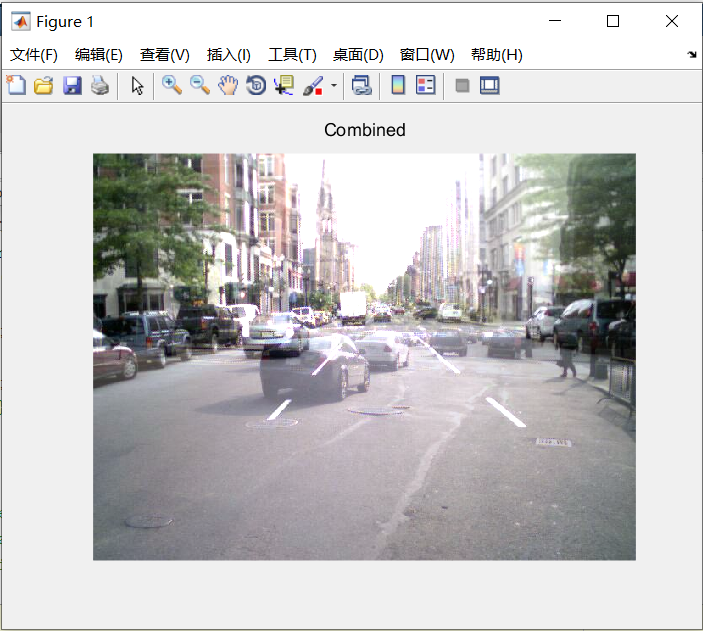Select the Data Cursor tool
The height and width of the screenshot is (631, 703).
(284, 85)
